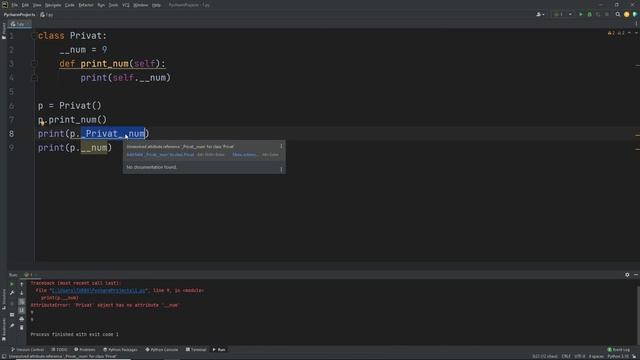The height and width of the screenshot is (360, 640).
Task: Open the documentation section's three-dot menu
Action: coord(281,169)
